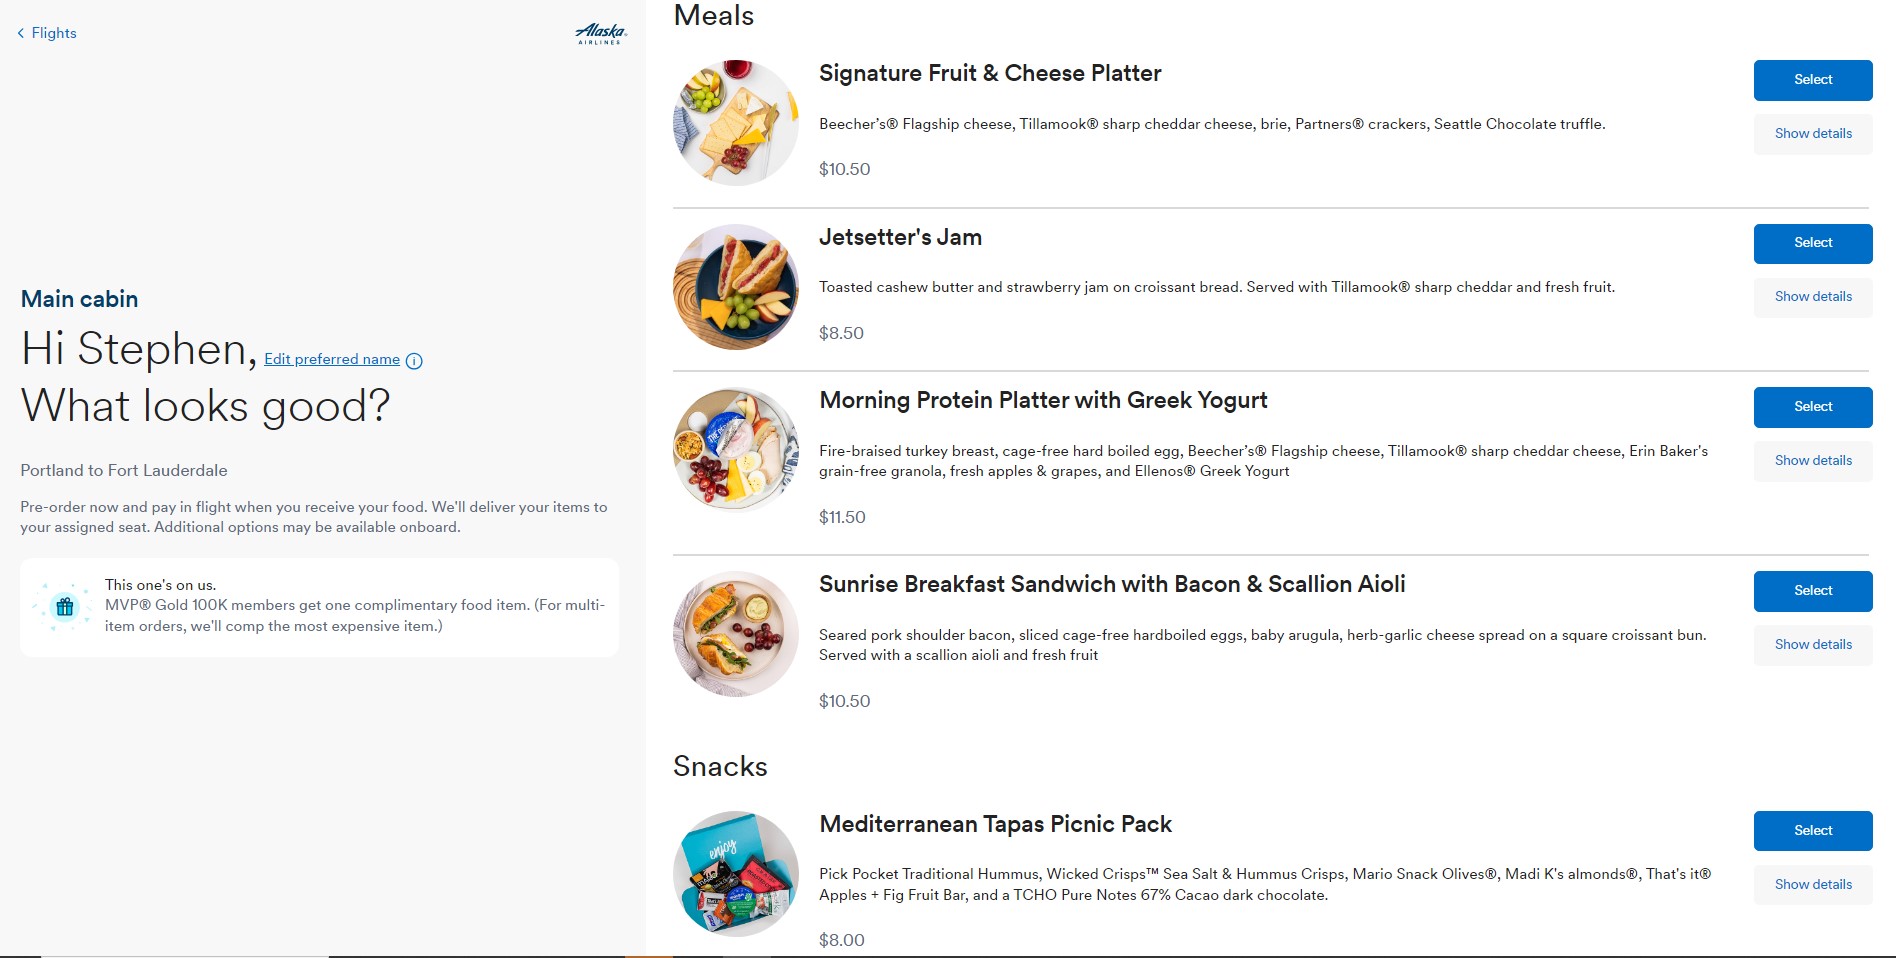Click the Flights link
The image size is (1896, 958).
tap(54, 33)
